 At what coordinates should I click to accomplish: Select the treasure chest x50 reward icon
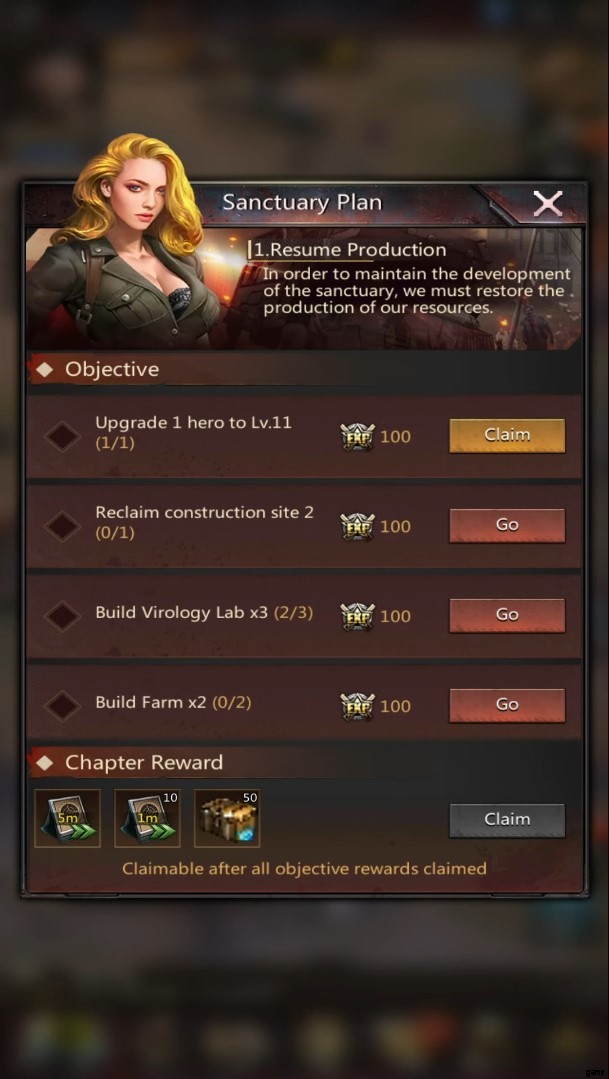point(227,818)
